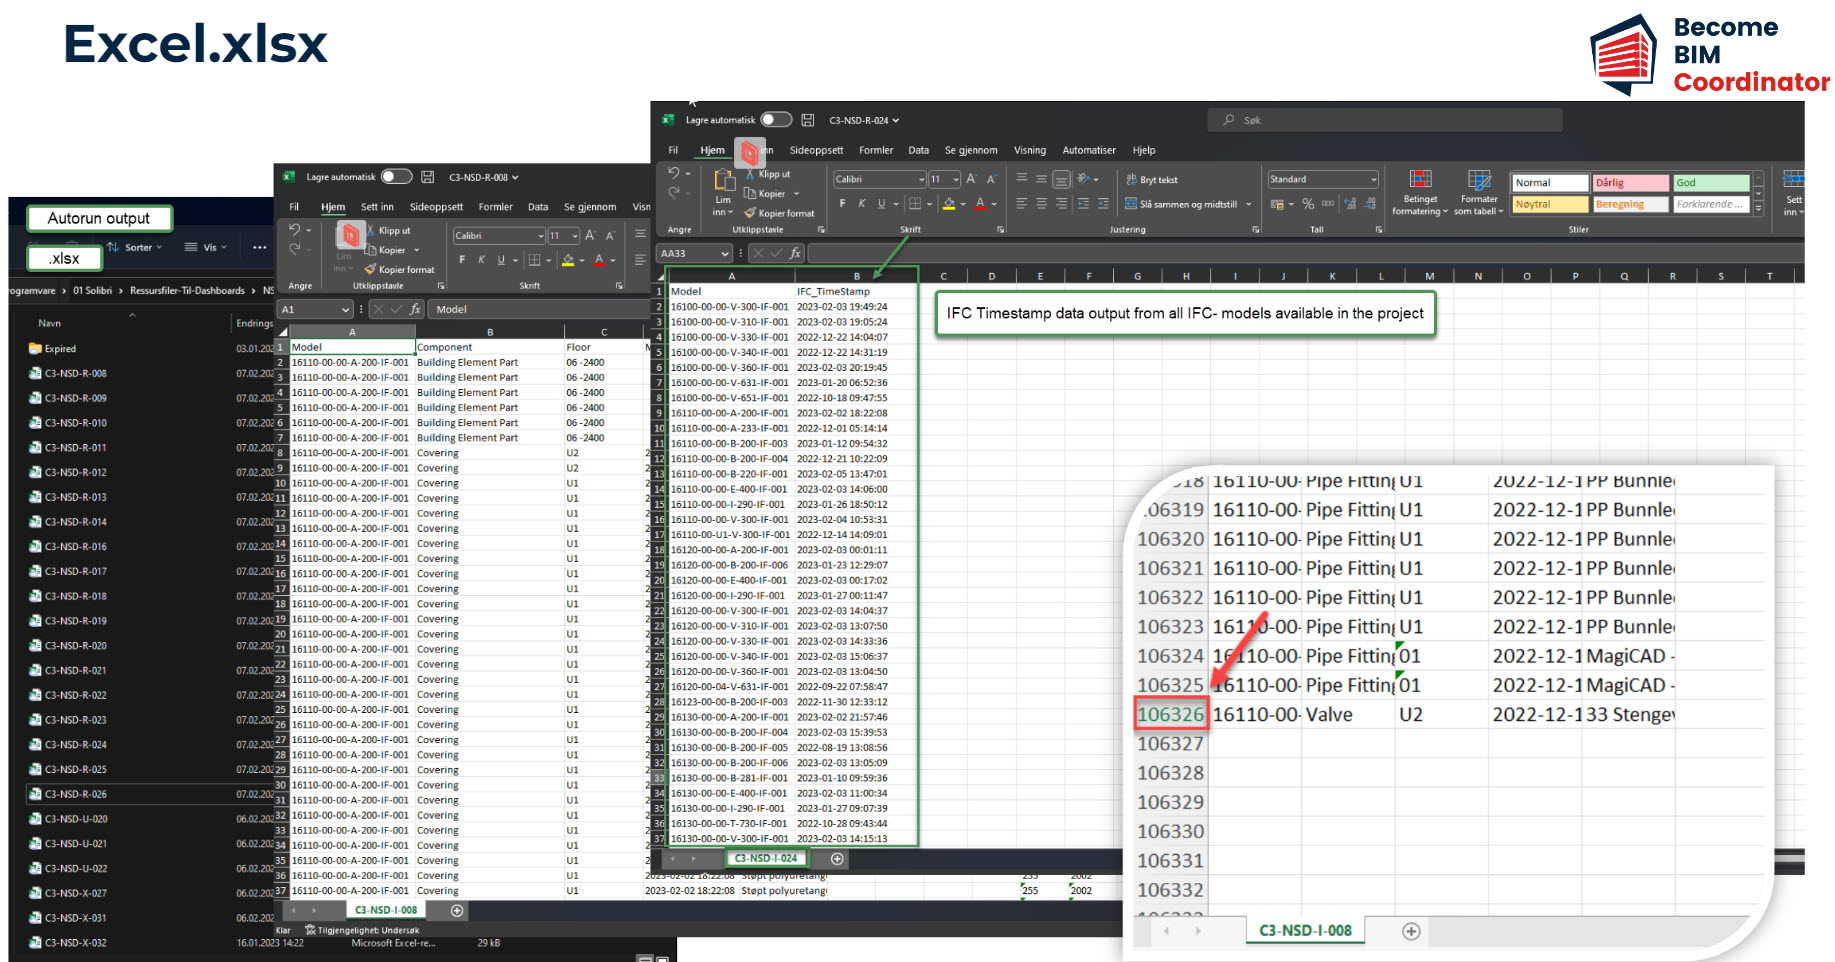
Task: Click Kopier in C3-NSD-R-024 window
Action: pos(765,194)
